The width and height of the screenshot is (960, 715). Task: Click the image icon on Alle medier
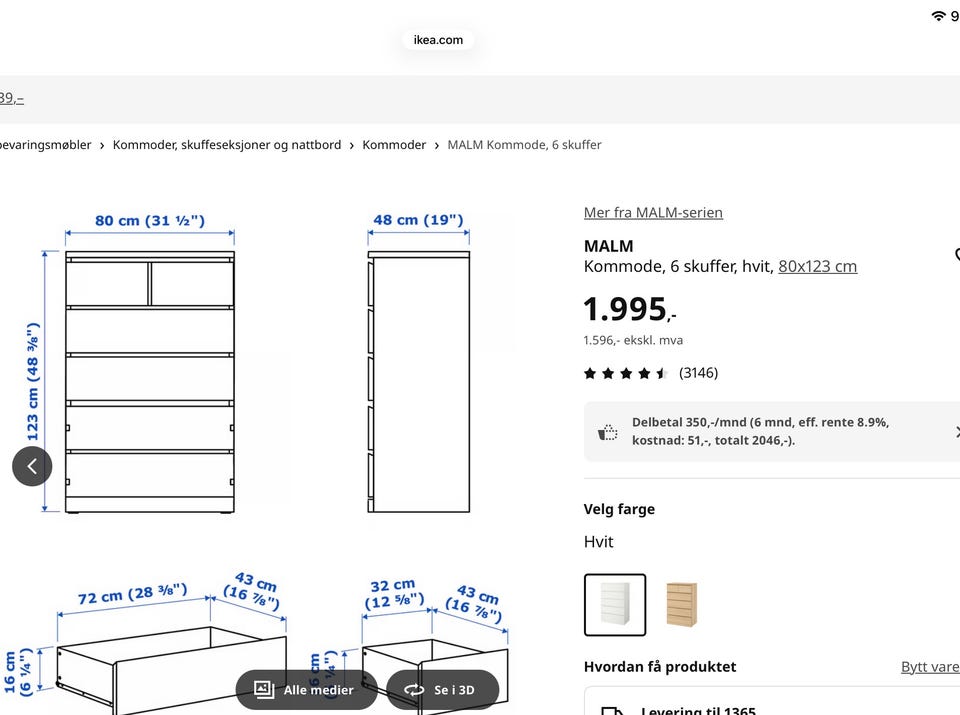(x=264, y=689)
